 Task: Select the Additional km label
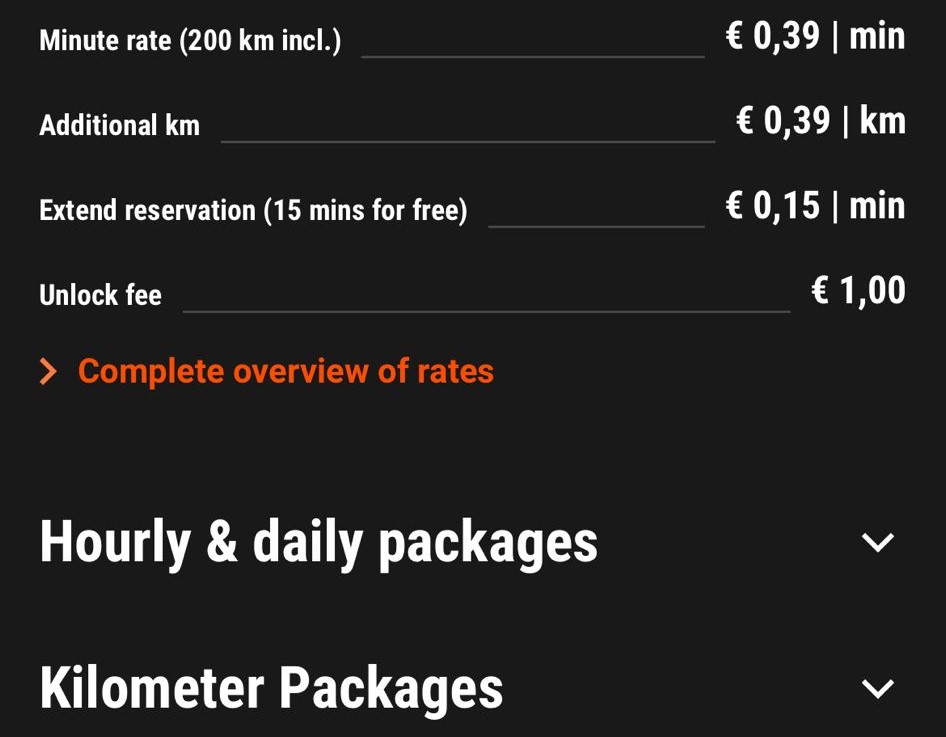coord(120,126)
